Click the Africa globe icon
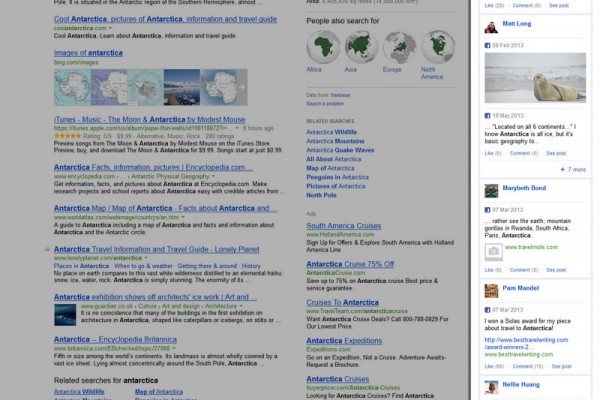Viewport: 600px width, 400px height. click(321, 46)
